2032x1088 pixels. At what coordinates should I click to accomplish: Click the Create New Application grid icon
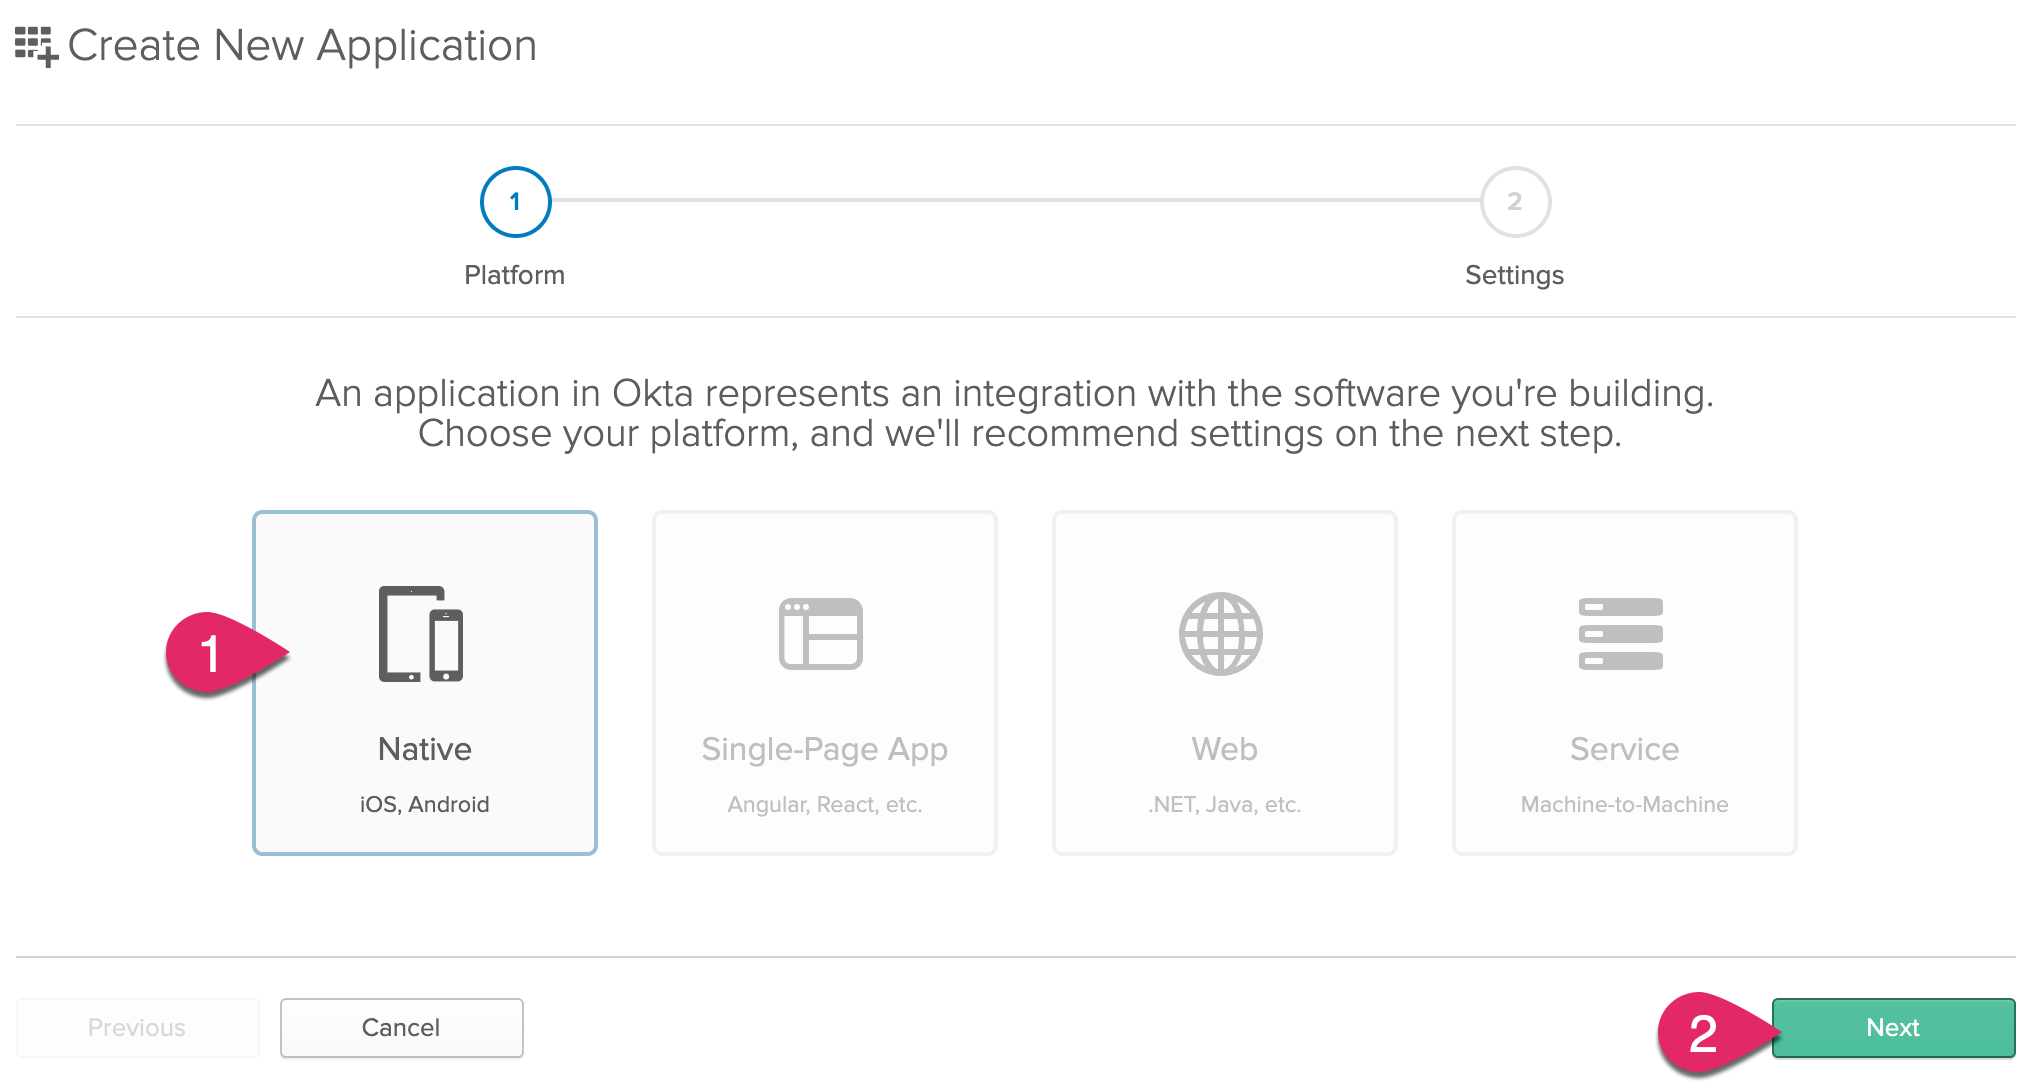(36, 46)
